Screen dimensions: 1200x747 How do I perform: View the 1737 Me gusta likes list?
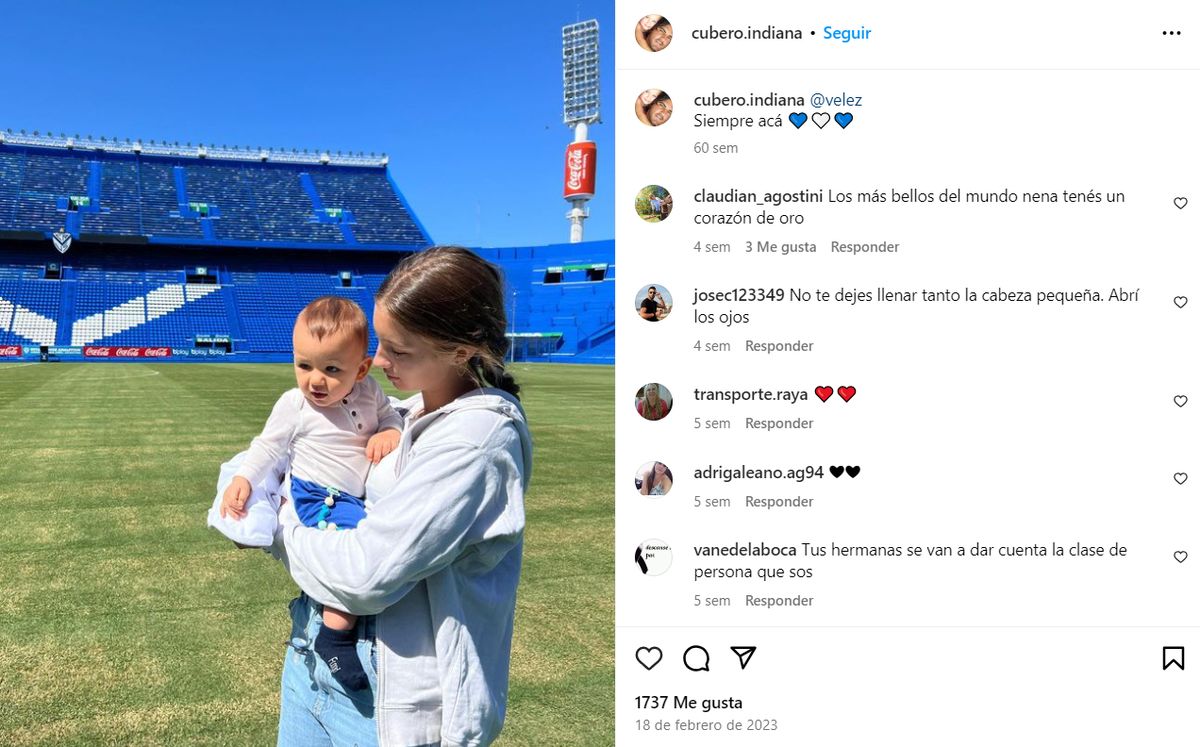[x=689, y=702]
